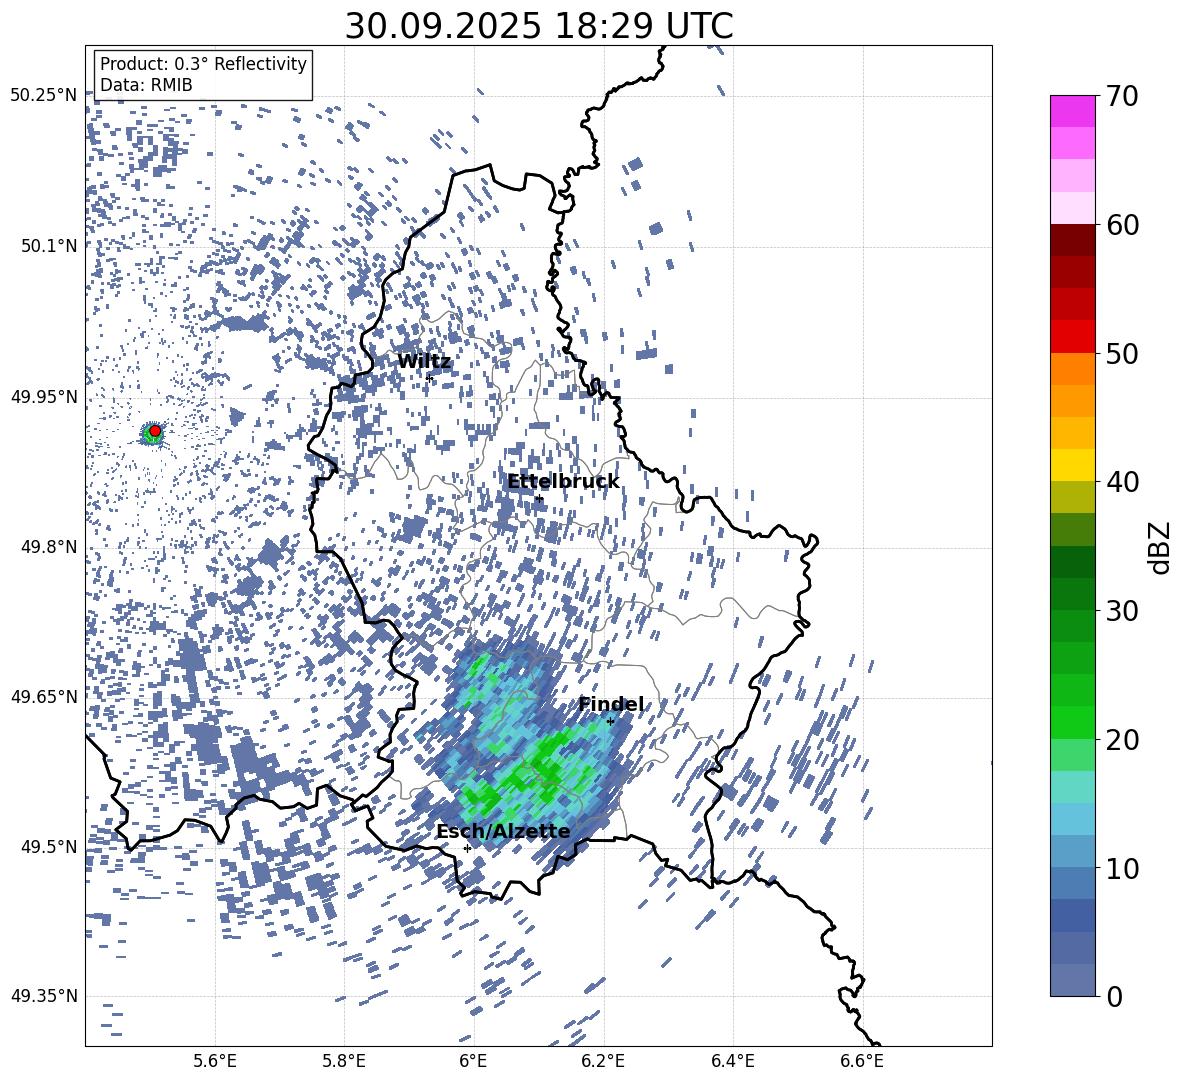Click the 30.09.2025 18:29 UTC title
This screenshot has width=1184, height=1081.
pyautogui.click(x=538, y=26)
